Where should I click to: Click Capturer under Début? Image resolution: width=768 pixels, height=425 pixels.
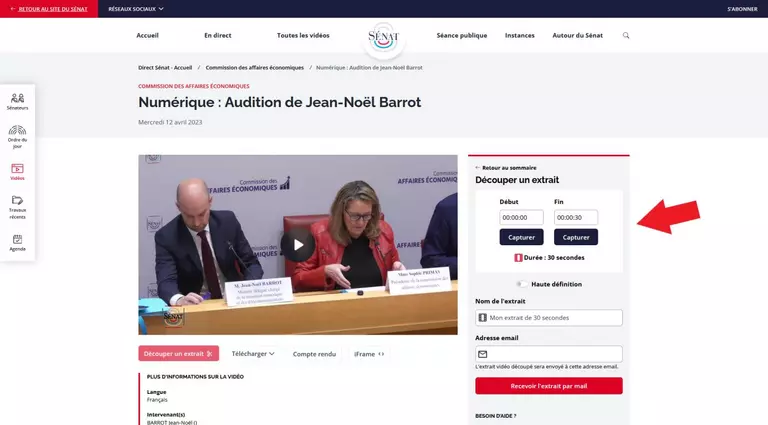[521, 237]
